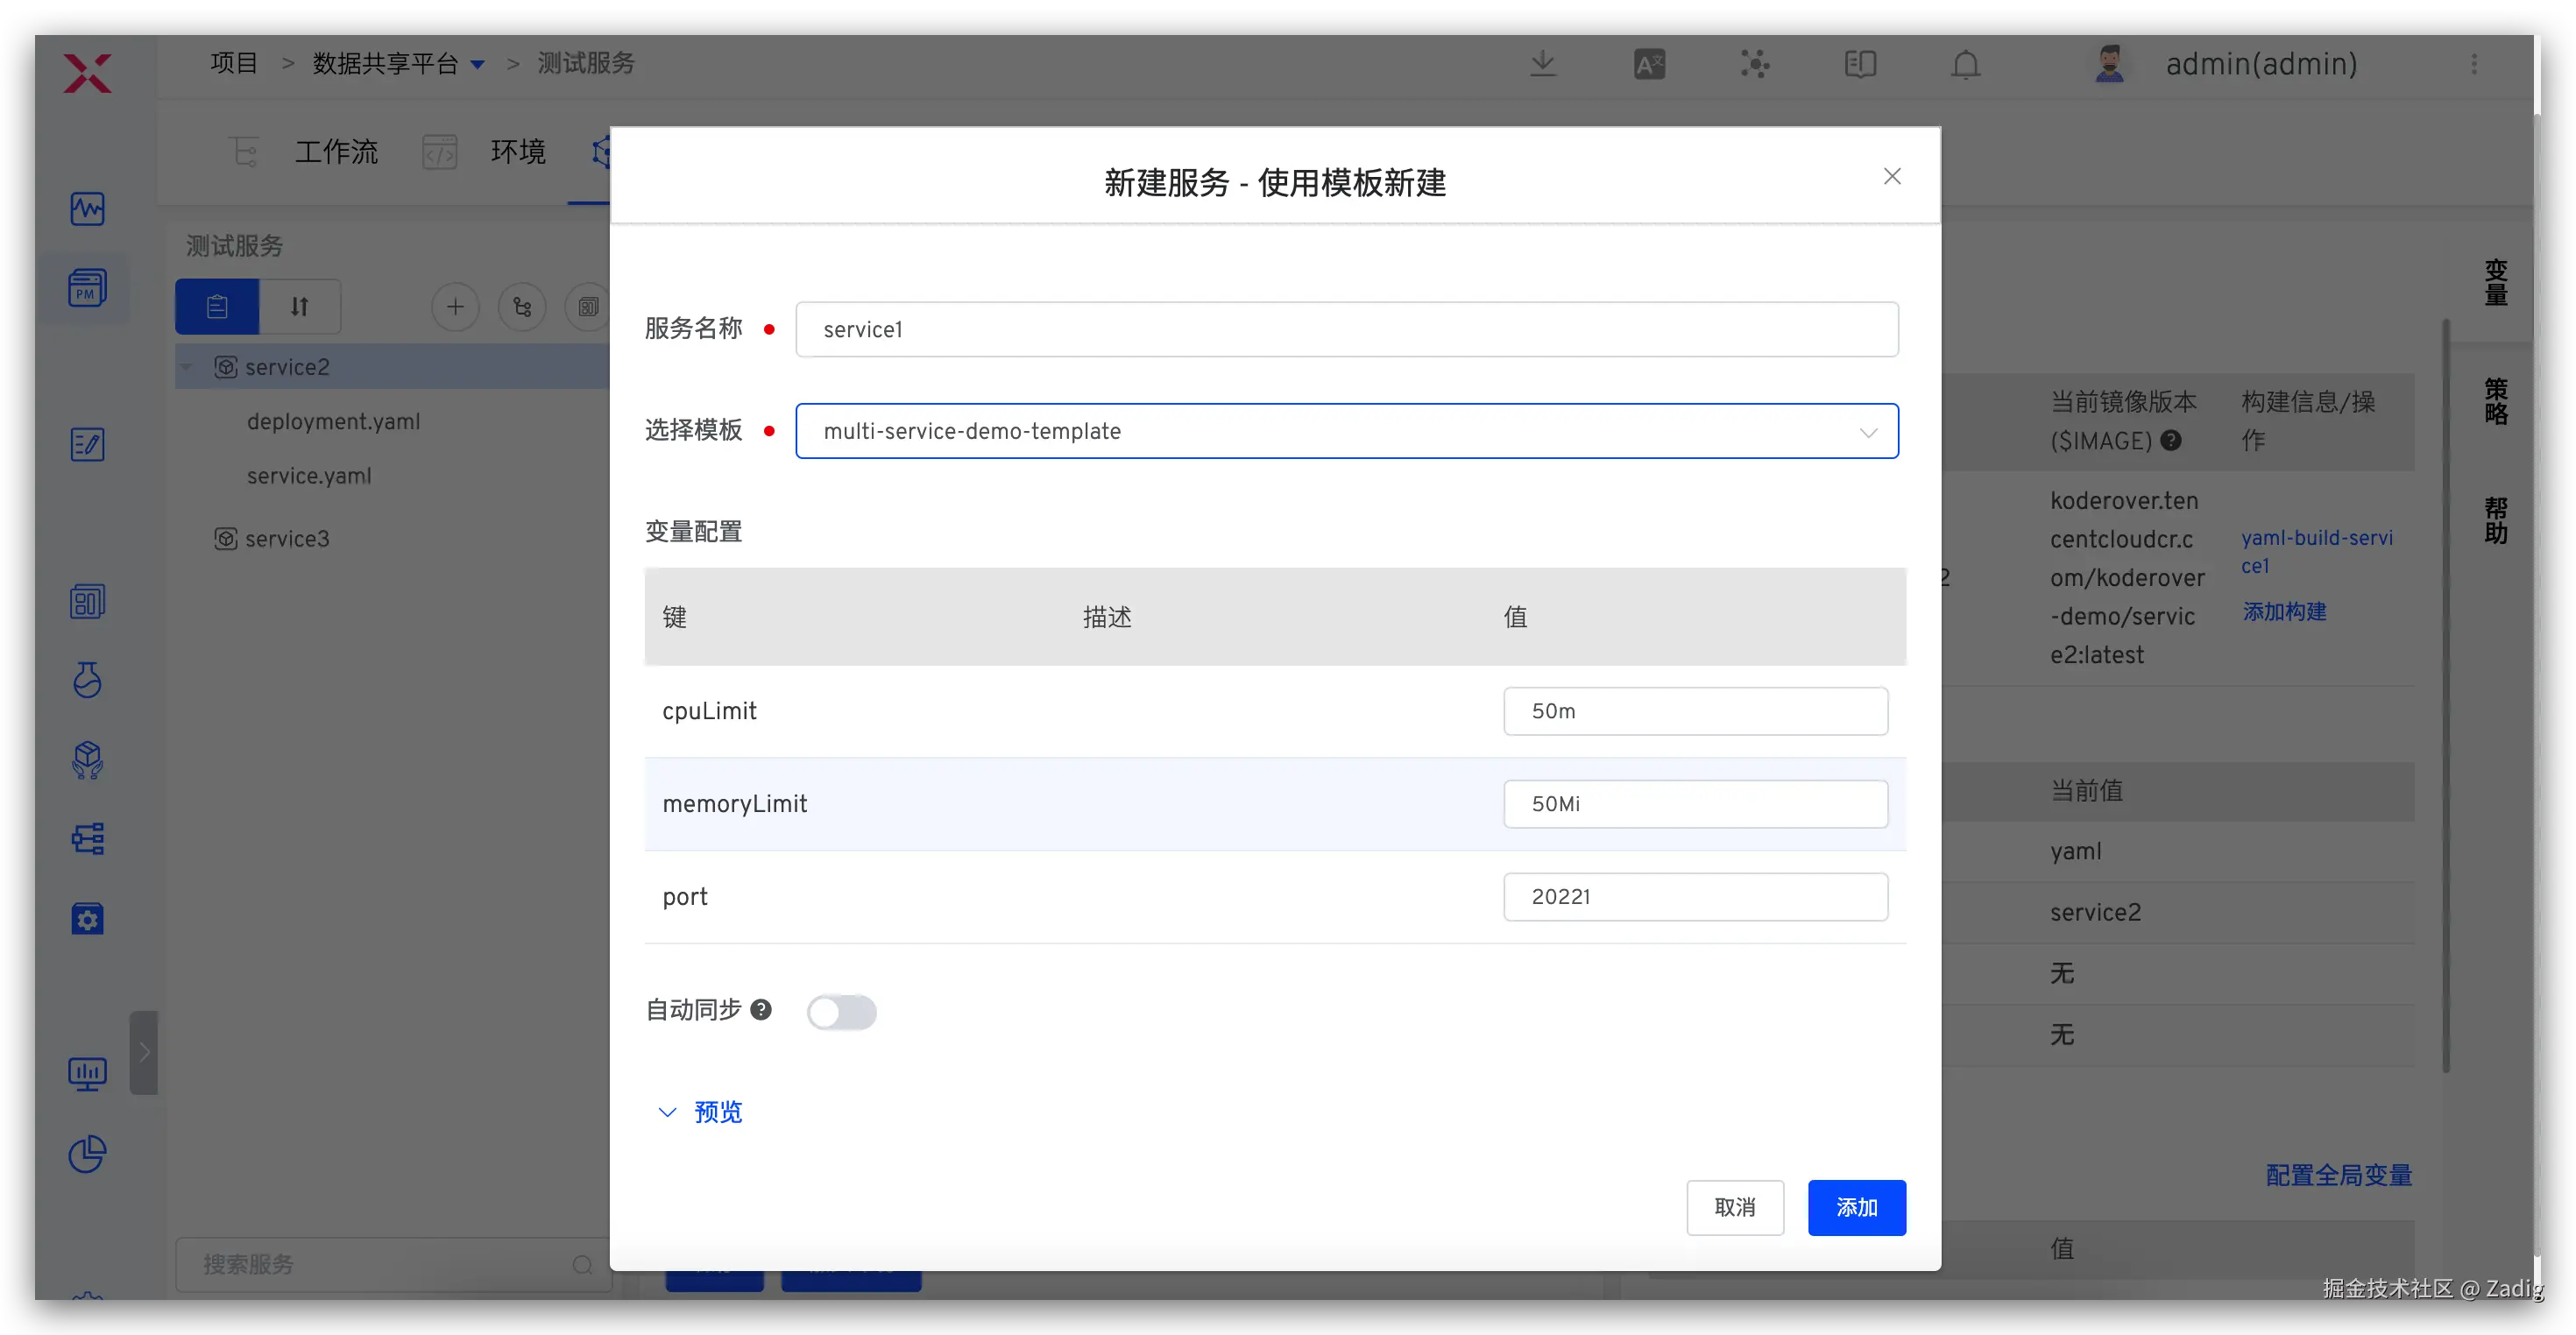The height and width of the screenshot is (1335, 2576).
Task: Open the 选择模板 dropdown
Action: 1346,431
